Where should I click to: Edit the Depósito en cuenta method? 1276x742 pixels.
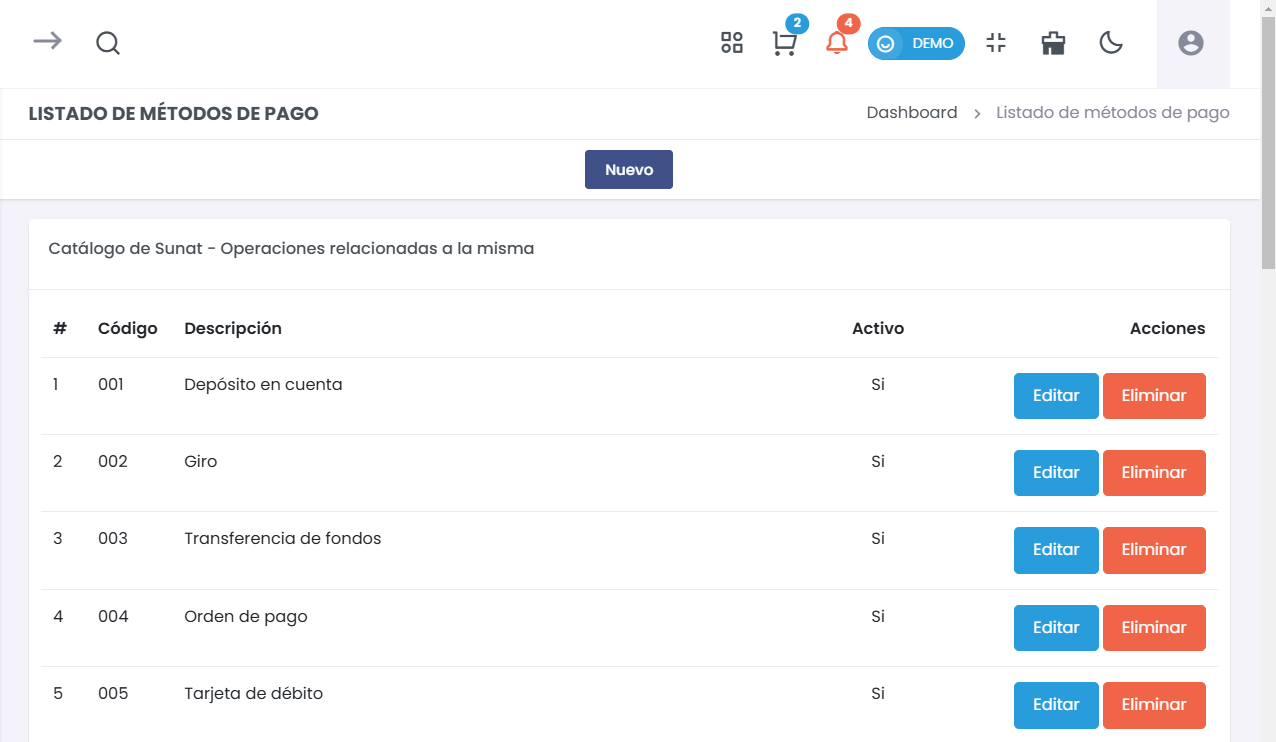click(1056, 395)
